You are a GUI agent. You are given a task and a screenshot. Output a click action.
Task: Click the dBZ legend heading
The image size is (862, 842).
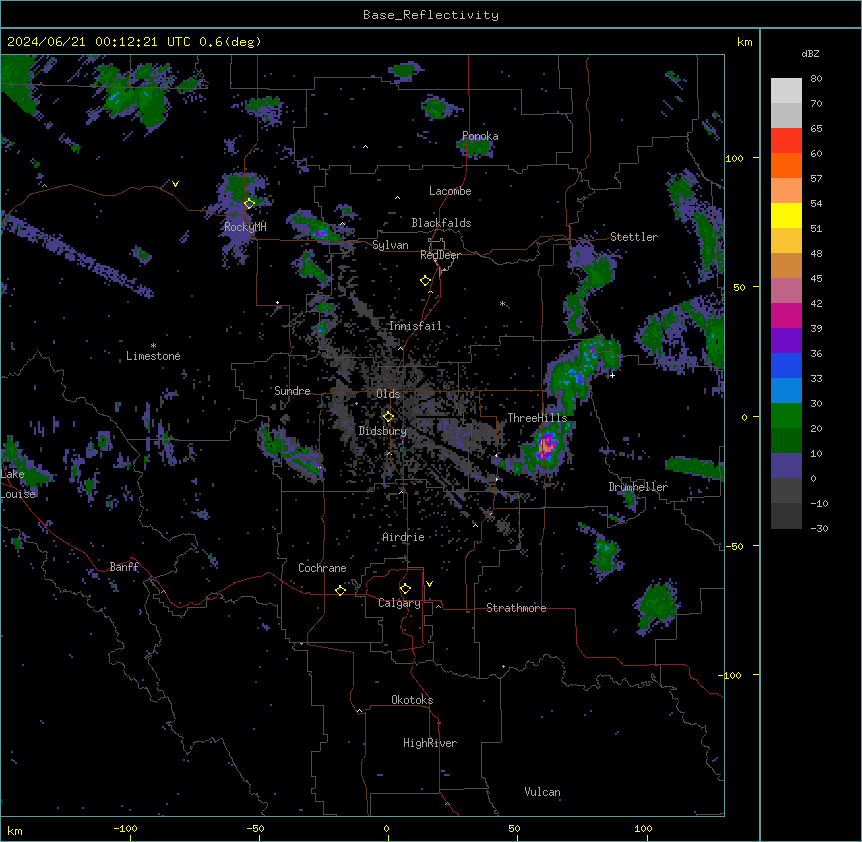click(810, 54)
